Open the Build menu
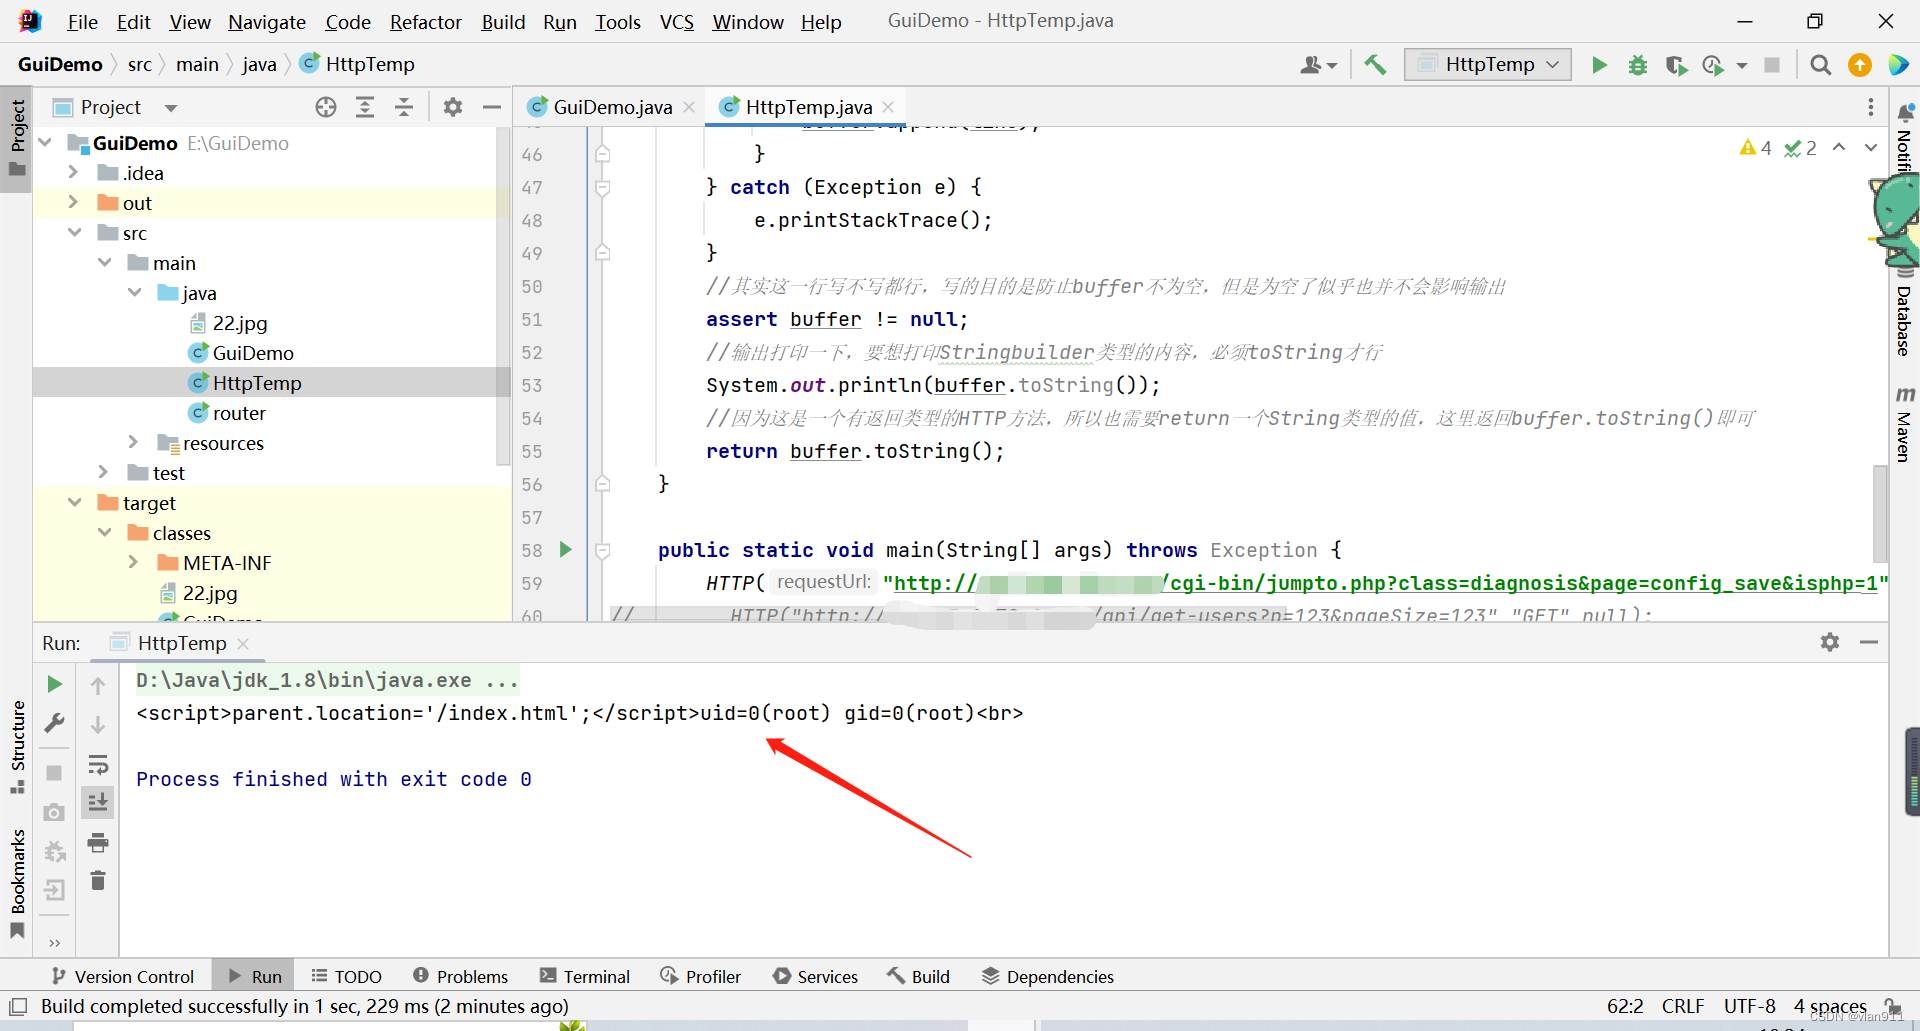 pos(503,22)
